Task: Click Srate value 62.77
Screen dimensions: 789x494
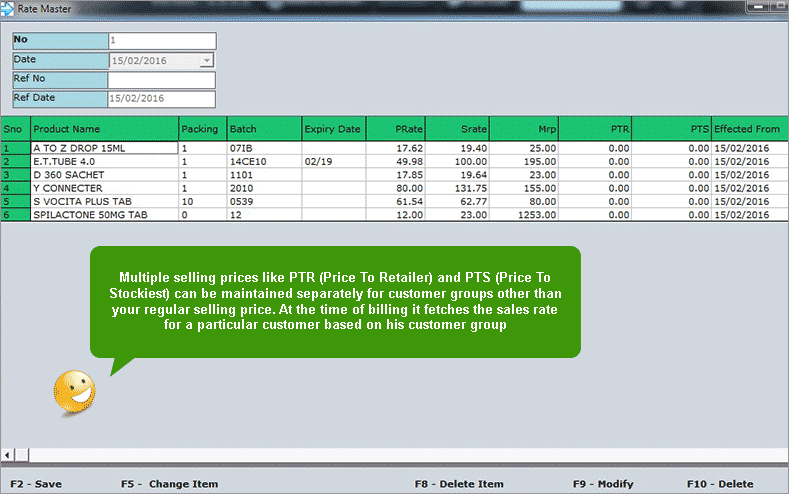Action: pyautogui.click(x=457, y=201)
